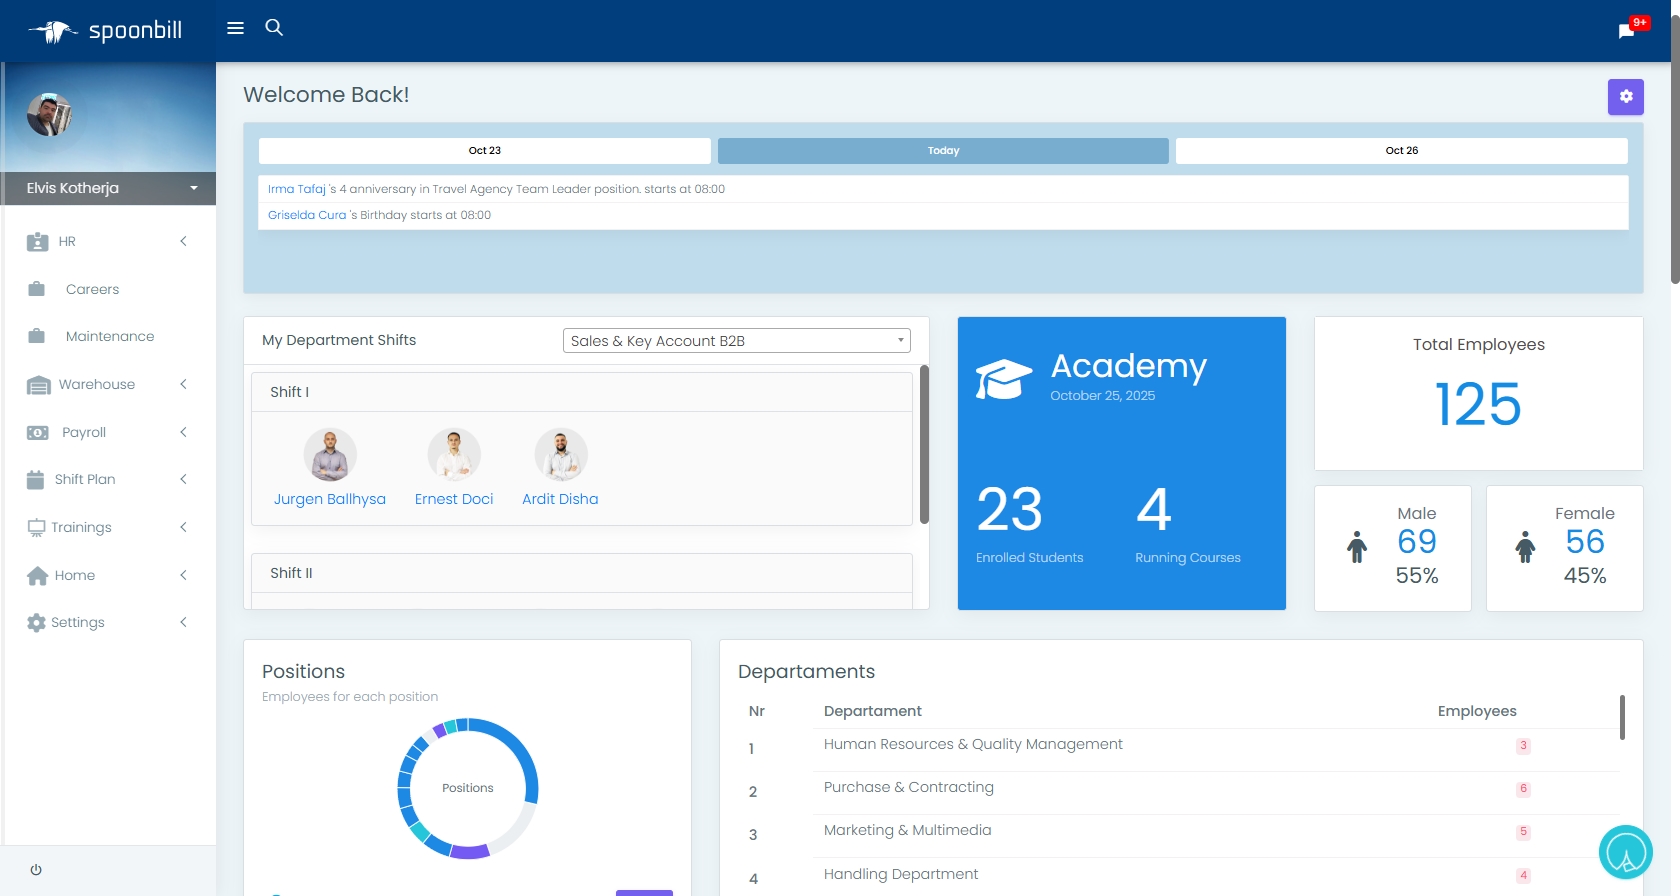Switch to the Oct 23 tab
1680x896 pixels.
pos(485,151)
